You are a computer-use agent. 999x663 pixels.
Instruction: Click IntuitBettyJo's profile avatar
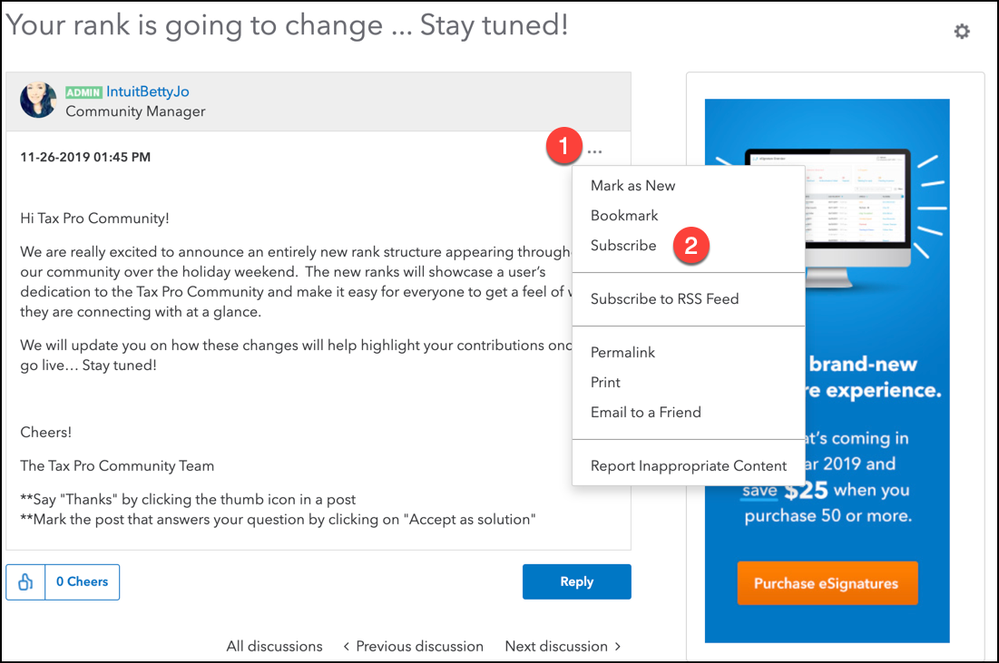tap(38, 100)
